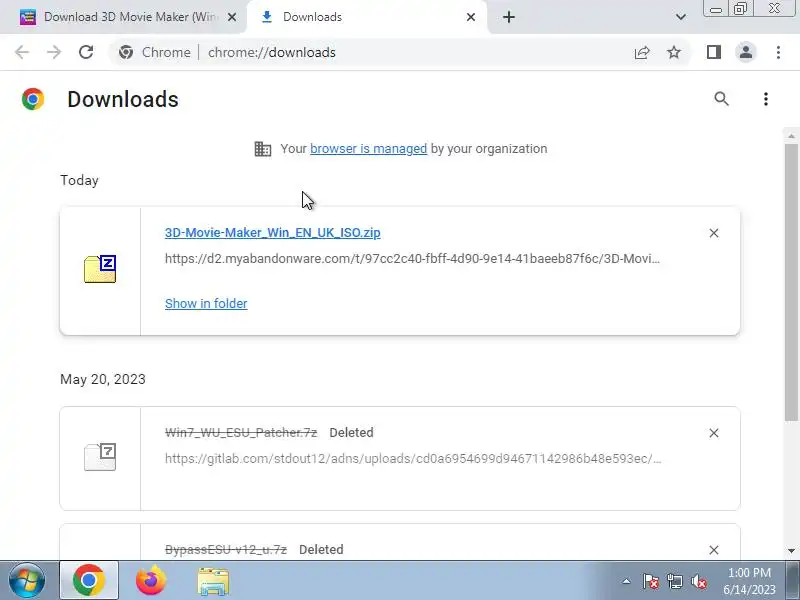Click the Chrome site info icon in address bar
The width and height of the screenshot is (800, 600).
tap(126, 52)
